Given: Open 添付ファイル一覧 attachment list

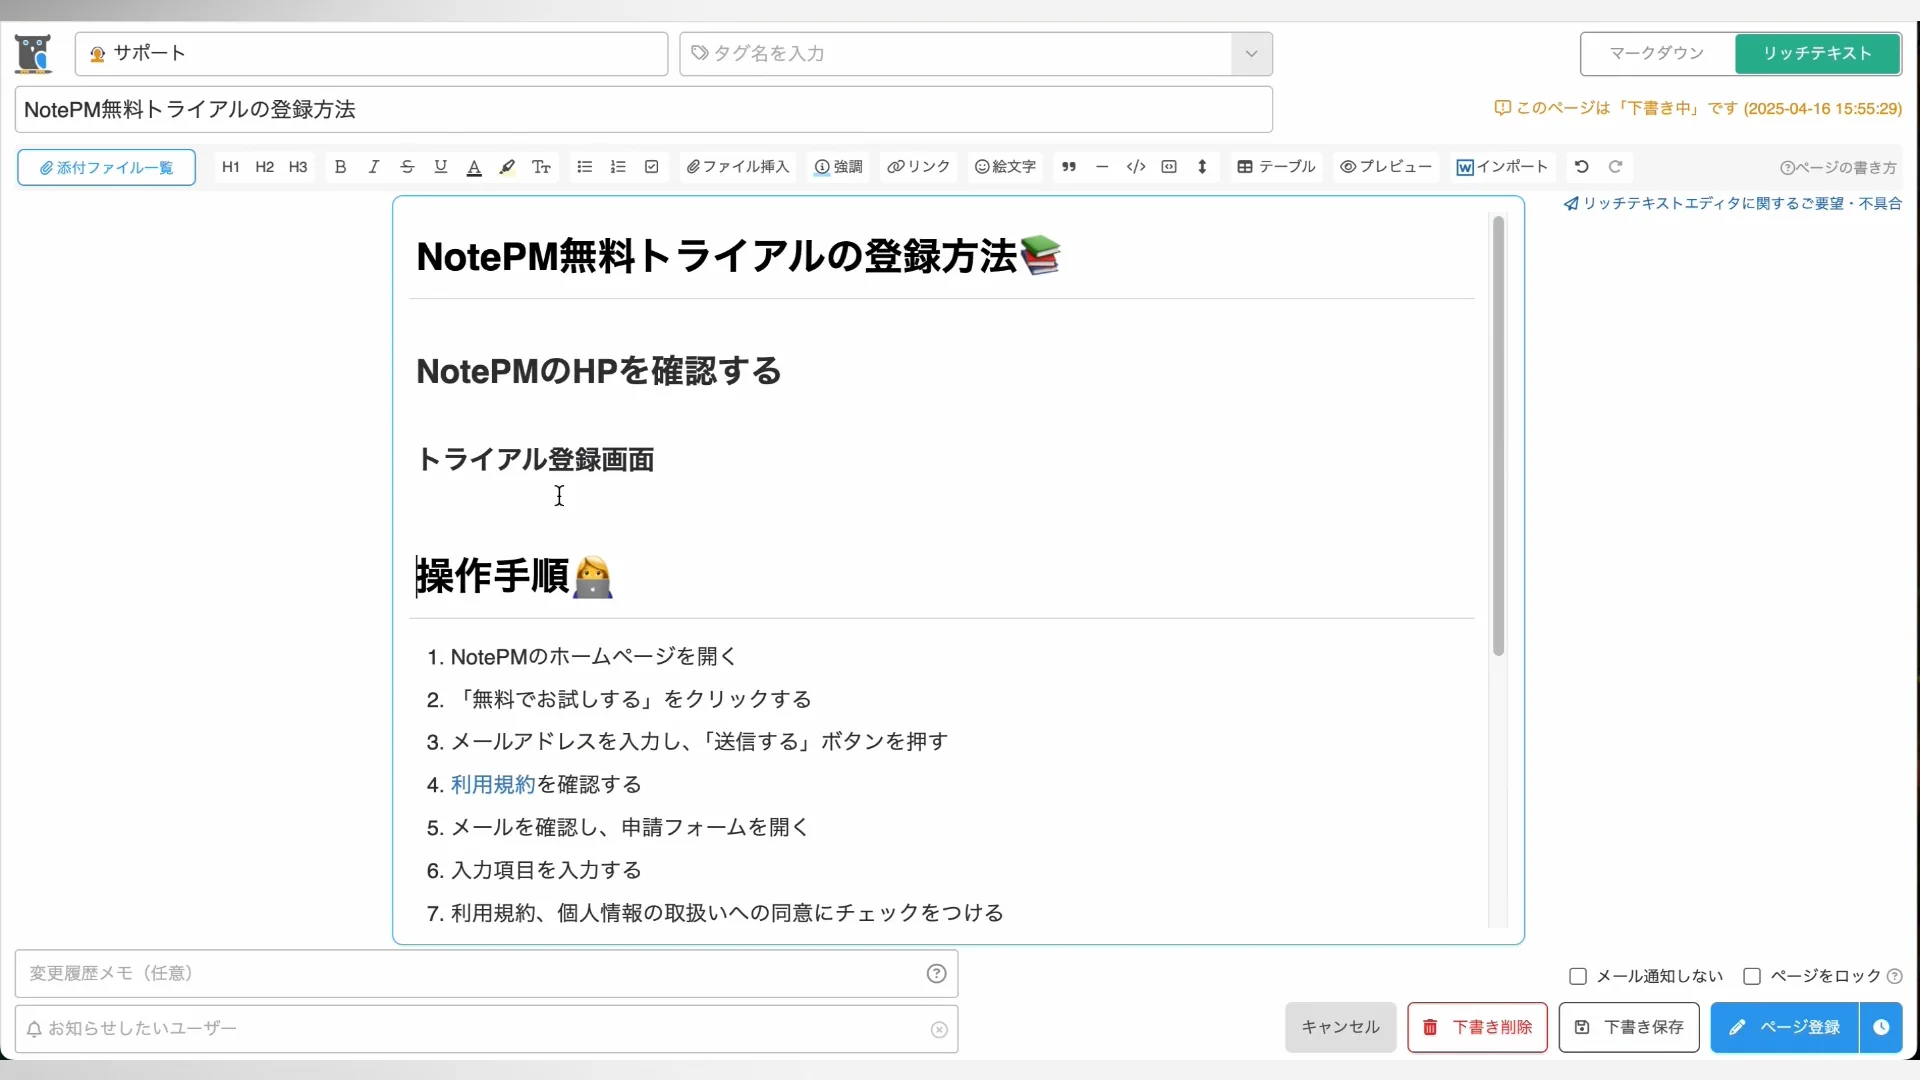Looking at the screenshot, I should (106, 168).
